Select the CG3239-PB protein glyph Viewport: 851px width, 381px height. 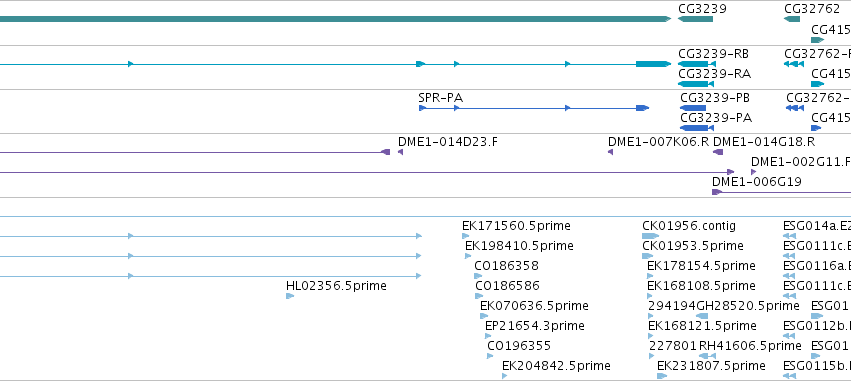pos(693,108)
